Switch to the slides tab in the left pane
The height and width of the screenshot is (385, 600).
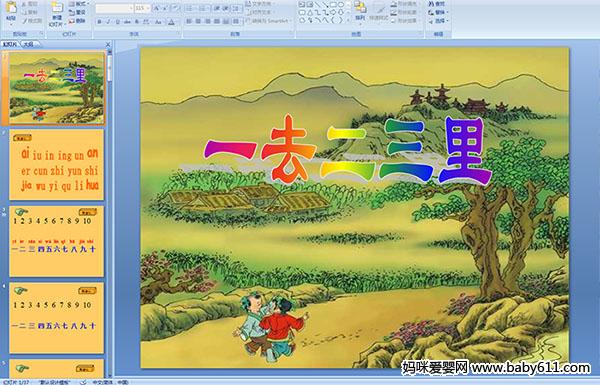point(10,44)
